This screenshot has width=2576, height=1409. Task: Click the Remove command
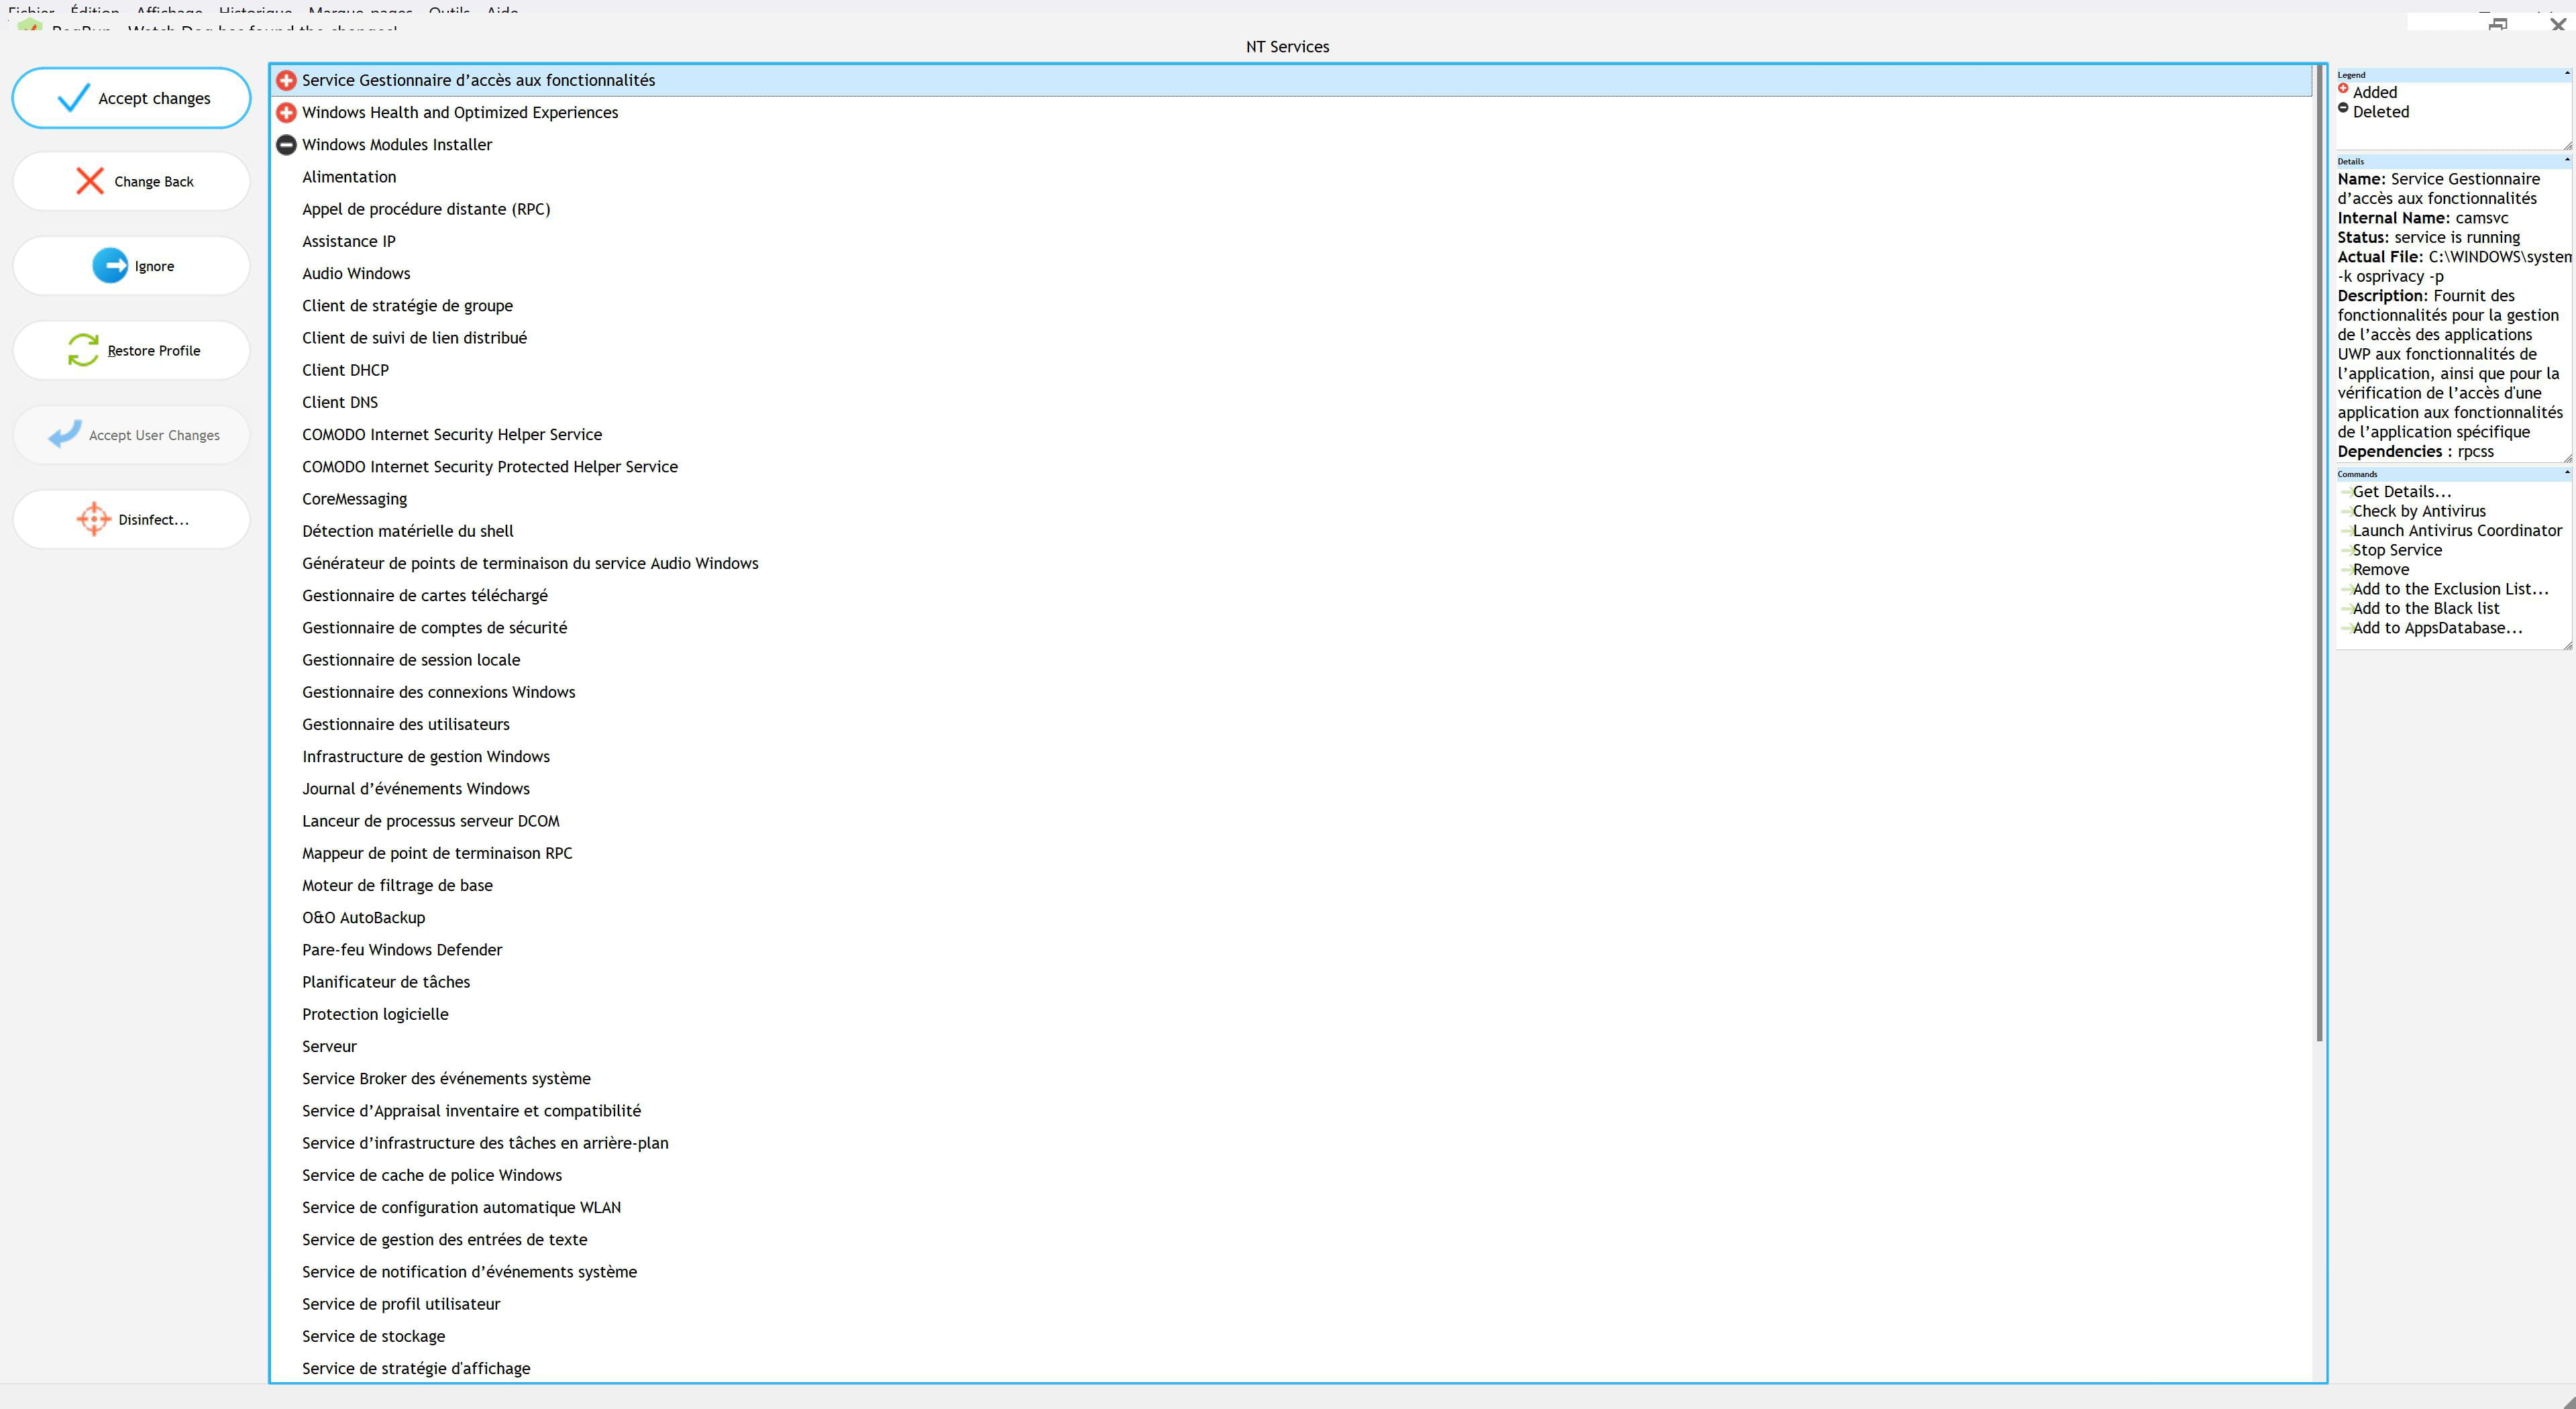pos(2380,569)
